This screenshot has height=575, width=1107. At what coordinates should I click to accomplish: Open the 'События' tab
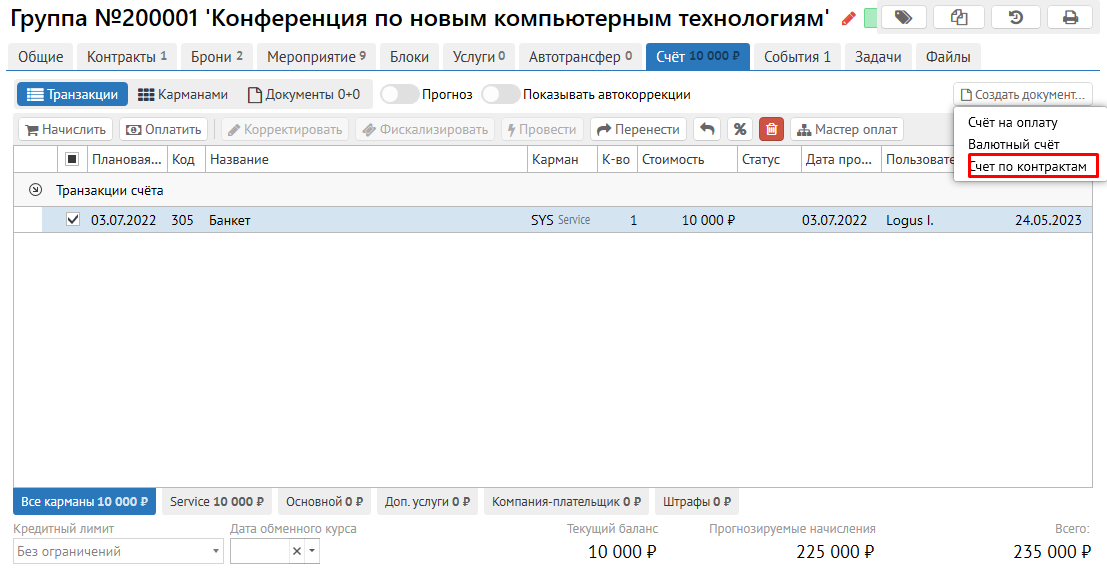point(797,57)
